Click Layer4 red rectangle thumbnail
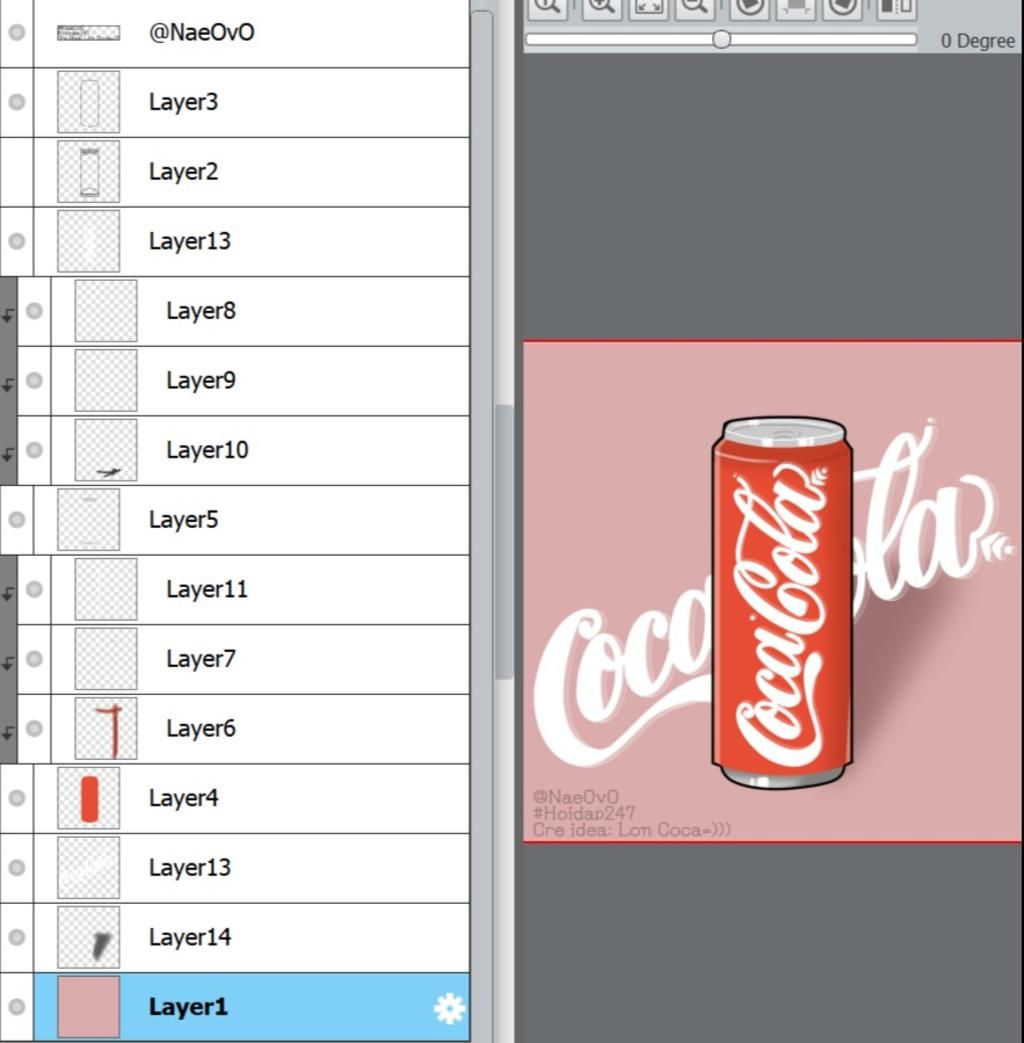The width and height of the screenshot is (1024, 1043). 88,798
